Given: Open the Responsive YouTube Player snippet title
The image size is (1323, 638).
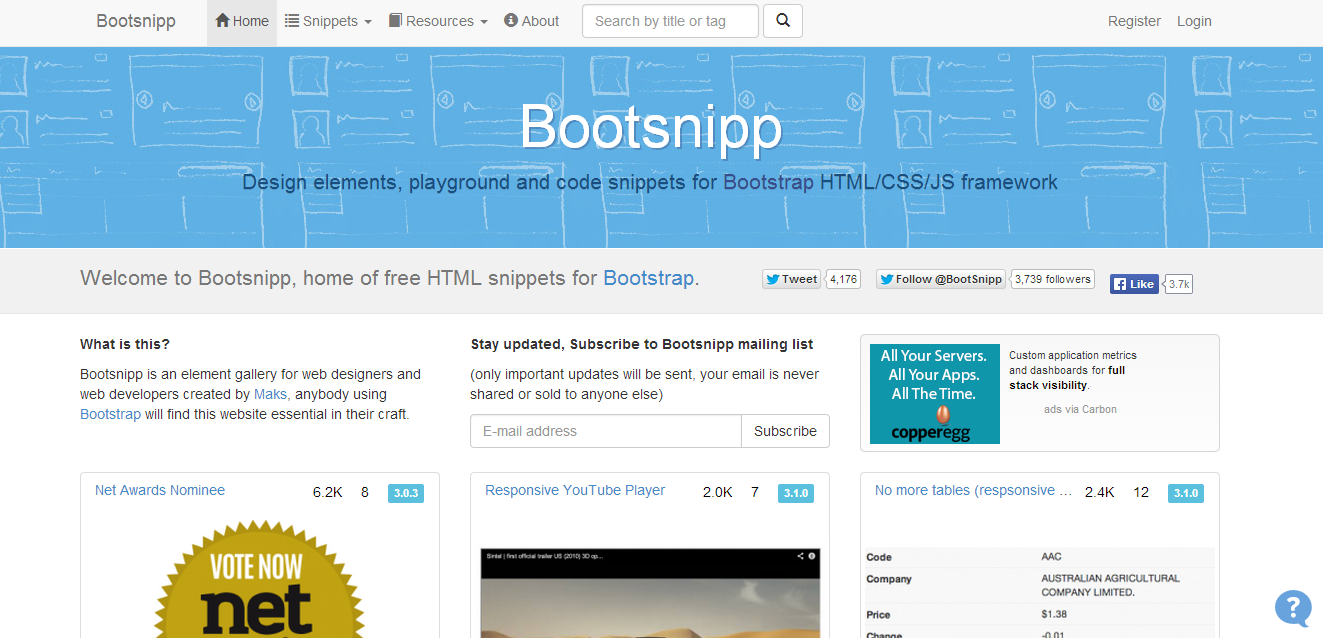Looking at the screenshot, I should coord(575,490).
